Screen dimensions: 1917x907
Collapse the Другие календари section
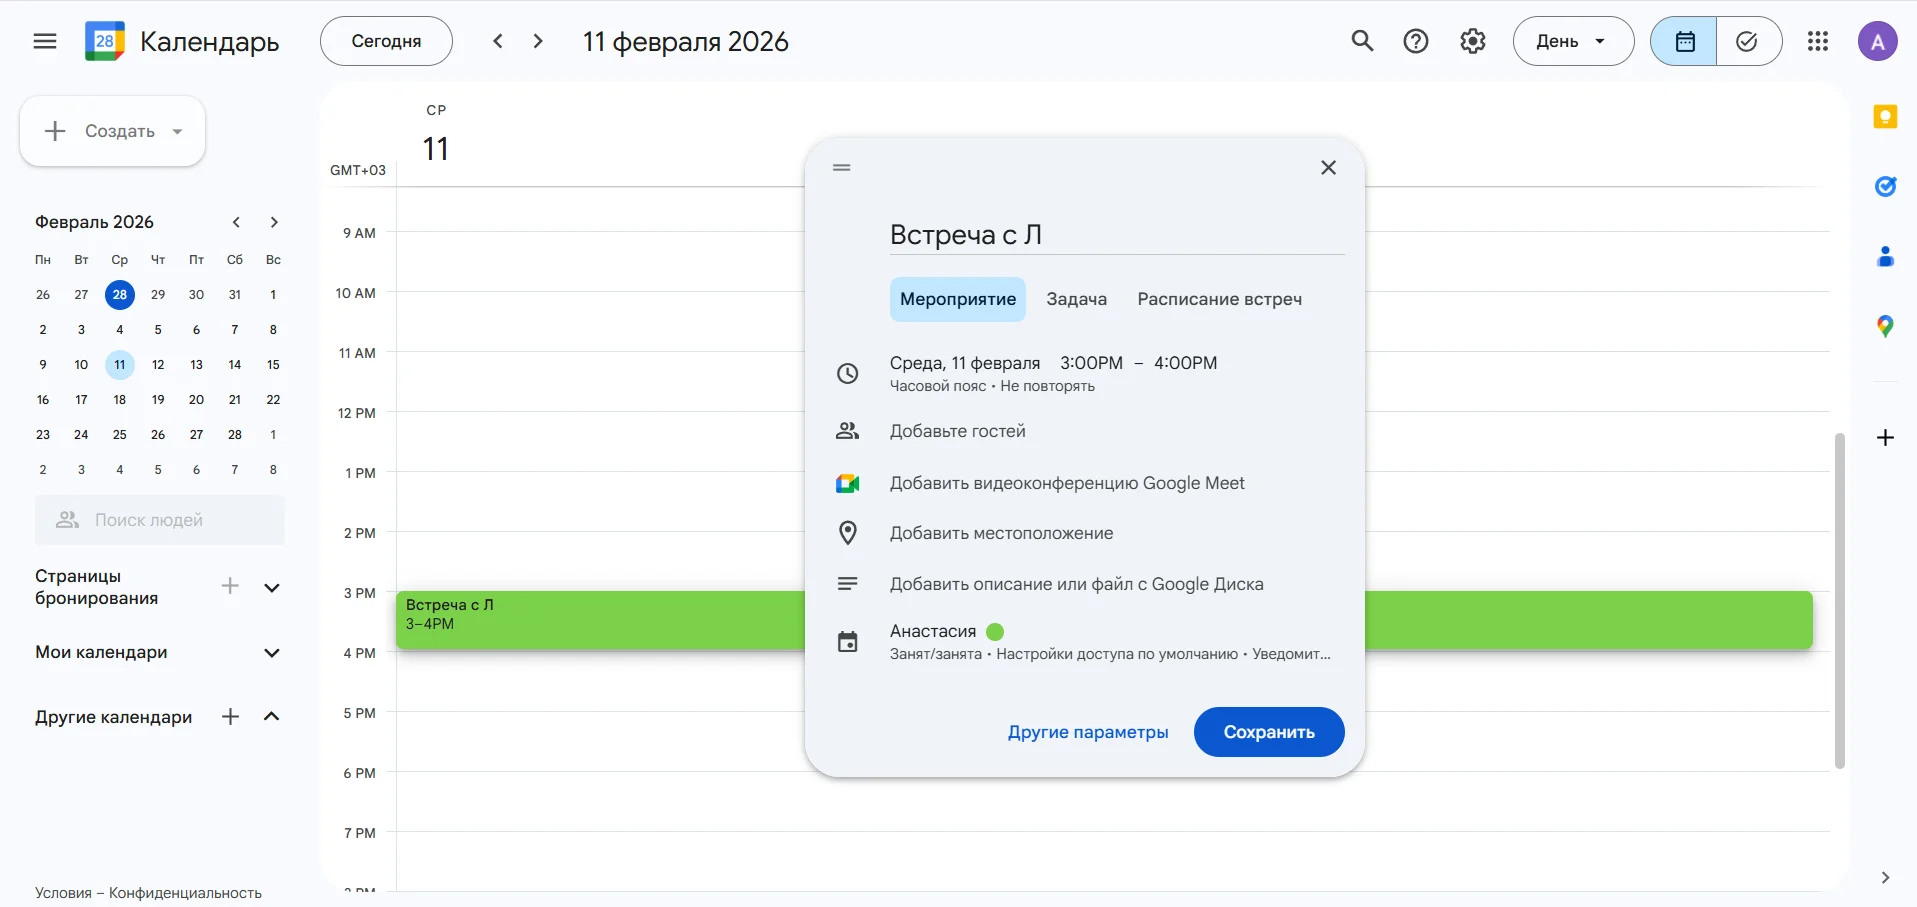click(x=271, y=717)
